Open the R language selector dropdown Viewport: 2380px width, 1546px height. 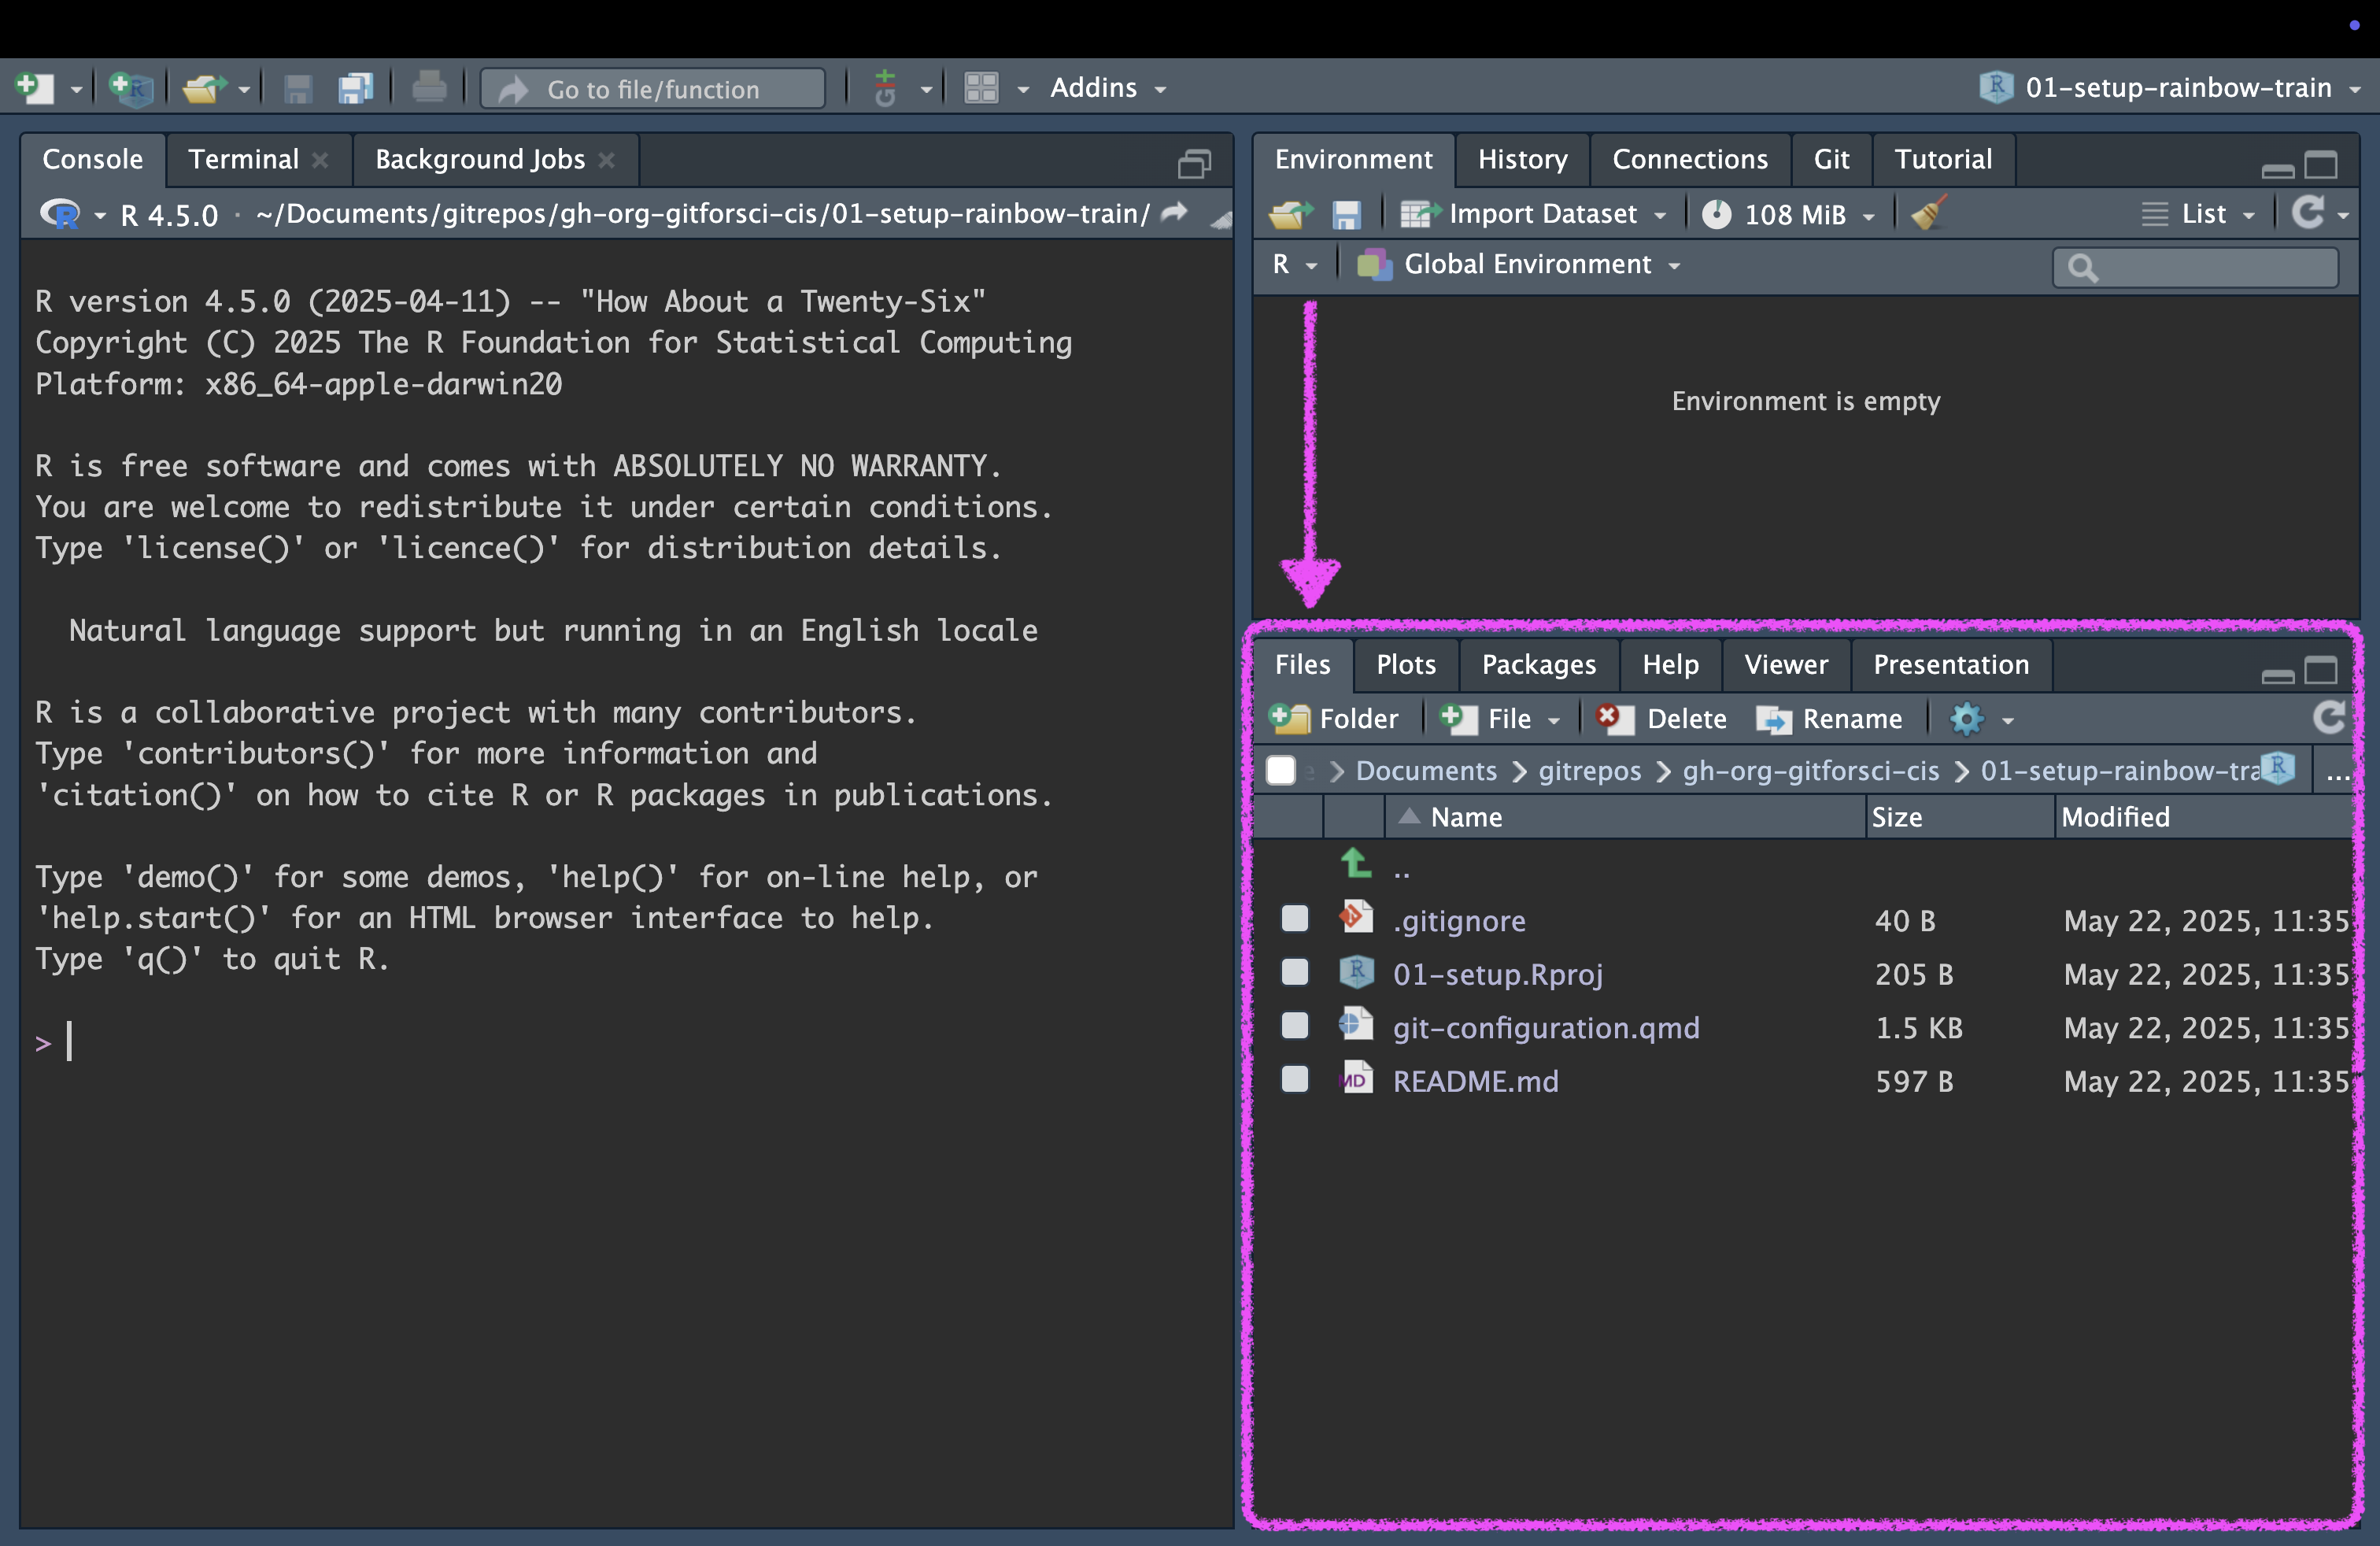1295,264
